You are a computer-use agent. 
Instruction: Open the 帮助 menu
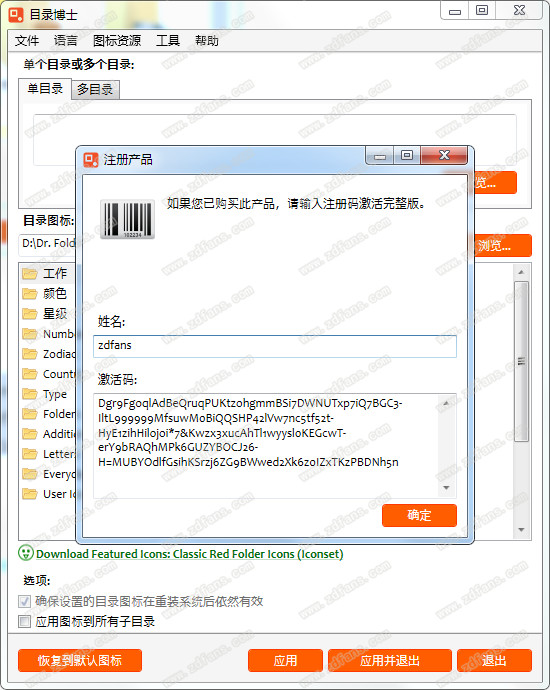coord(207,41)
